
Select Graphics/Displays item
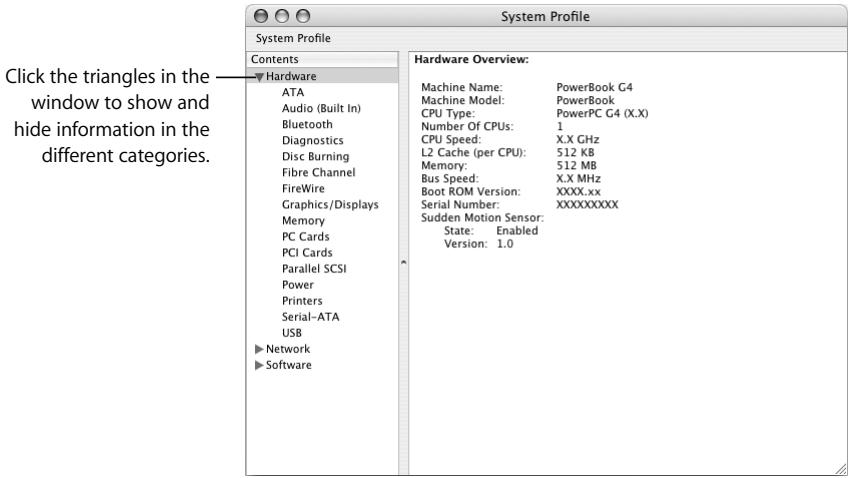[x=330, y=205]
